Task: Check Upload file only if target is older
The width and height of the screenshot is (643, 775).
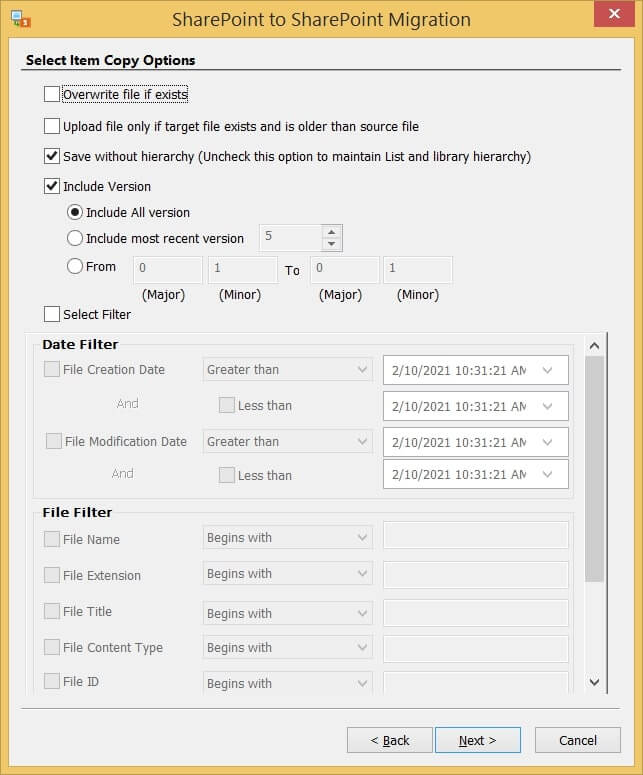Action: point(52,126)
